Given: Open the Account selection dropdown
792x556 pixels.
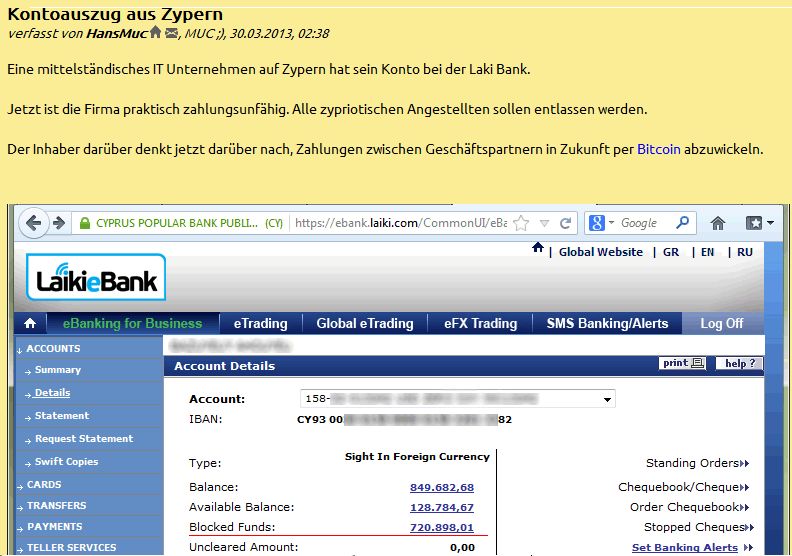Looking at the screenshot, I should click(458, 399).
